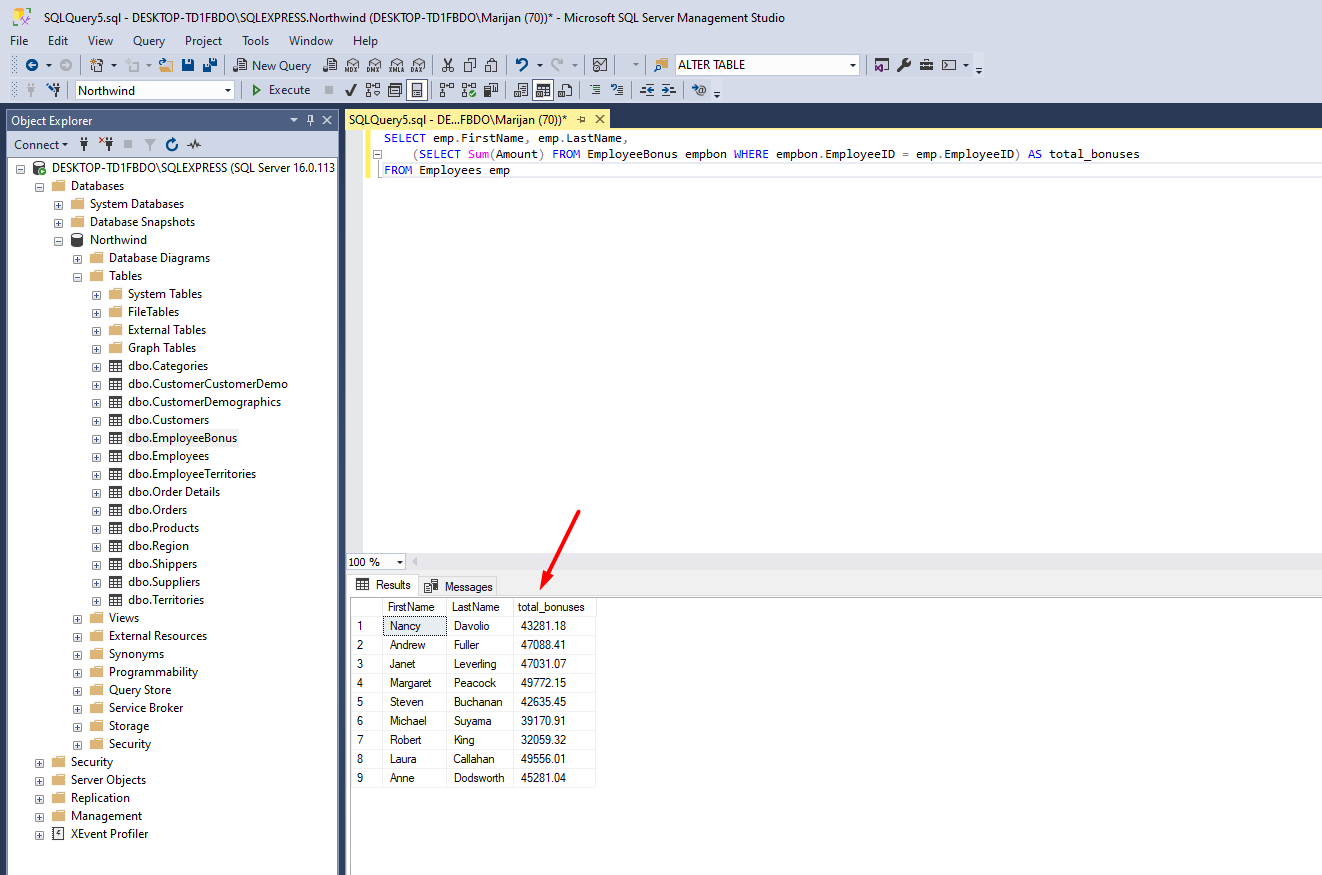Click the Find in Files icon
The height and width of the screenshot is (875, 1322).
point(661,65)
